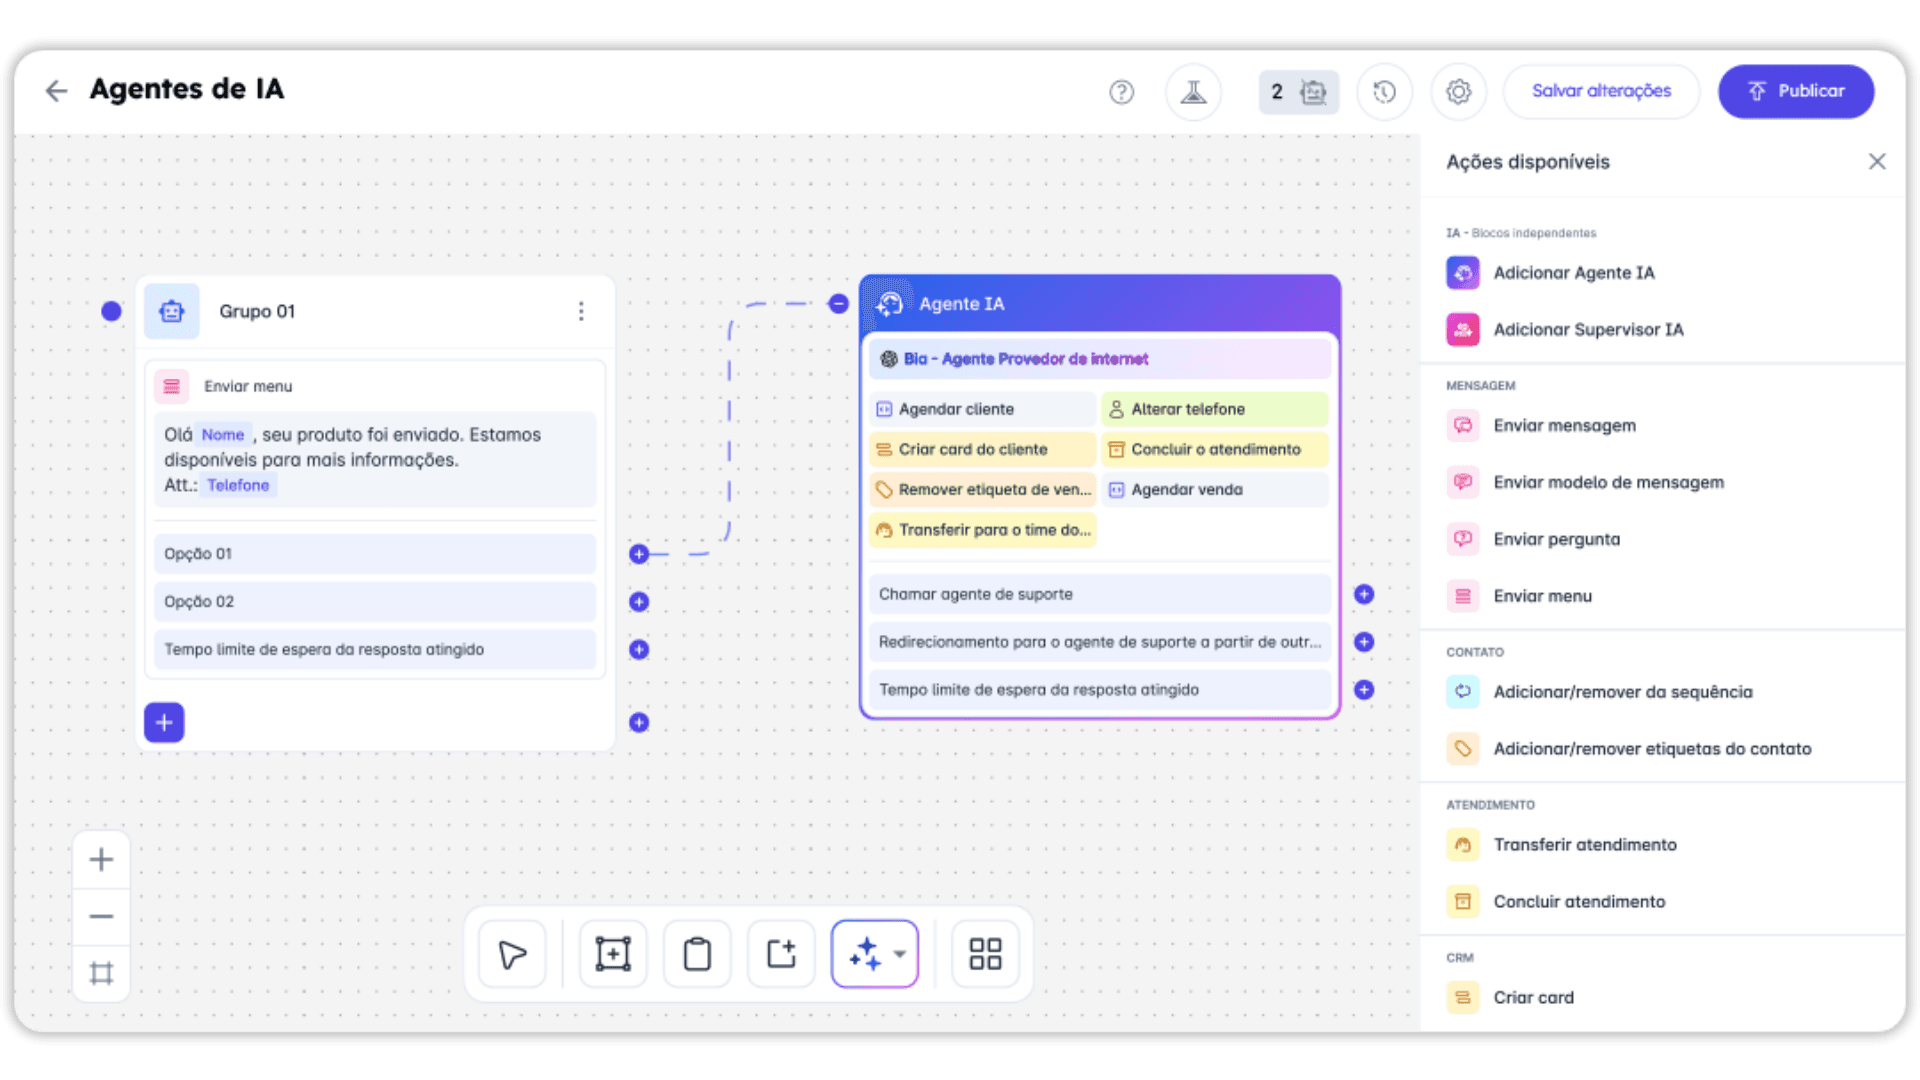The width and height of the screenshot is (1920, 1080).
Task: Select Concluir atendimento action
Action: pos(1556,902)
